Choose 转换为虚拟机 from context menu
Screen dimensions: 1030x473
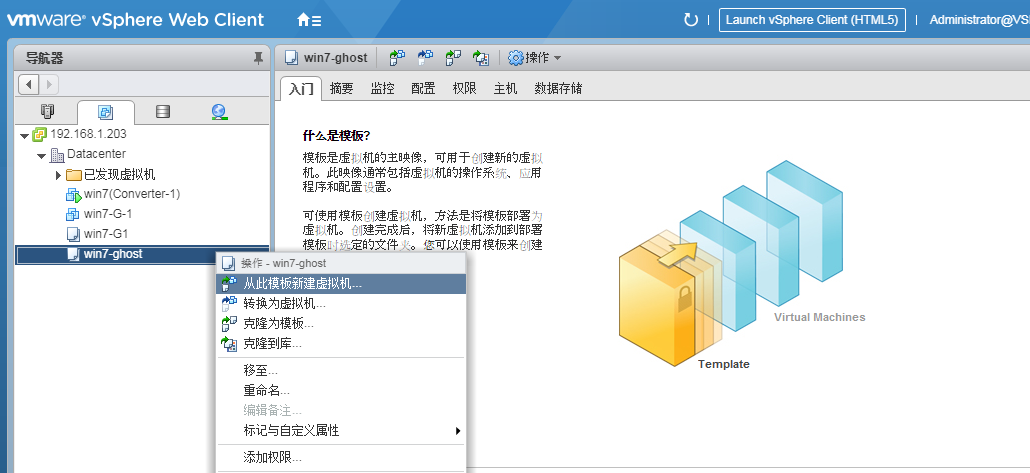tap(341, 304)
